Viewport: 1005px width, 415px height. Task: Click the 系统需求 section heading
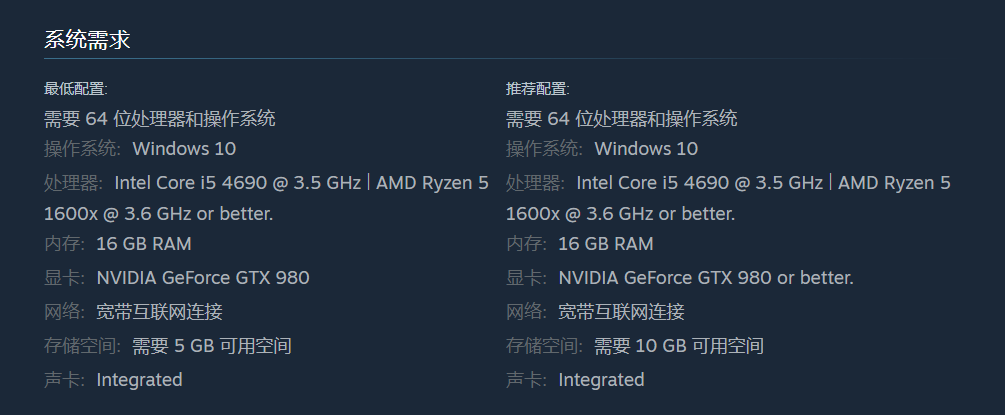pyautogui.click(x=87, y=40)
